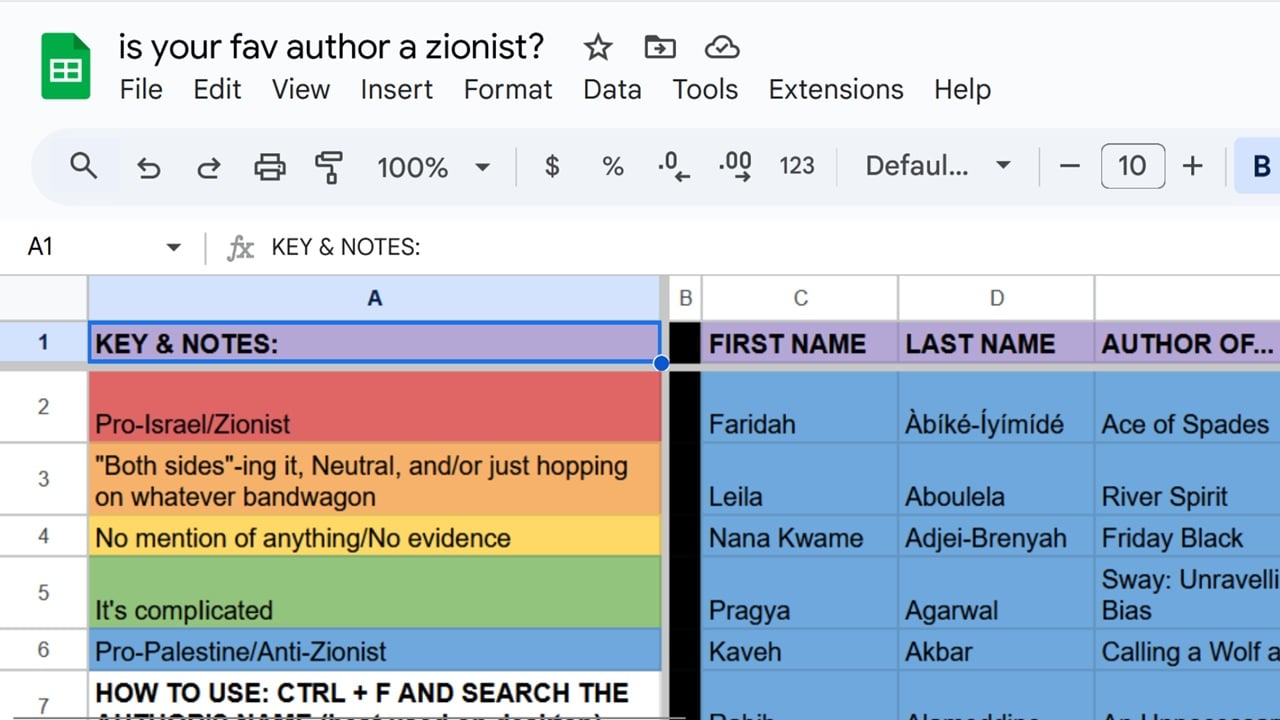Click the redo arrow icon
1280x720 pixels.
point(208,167)
